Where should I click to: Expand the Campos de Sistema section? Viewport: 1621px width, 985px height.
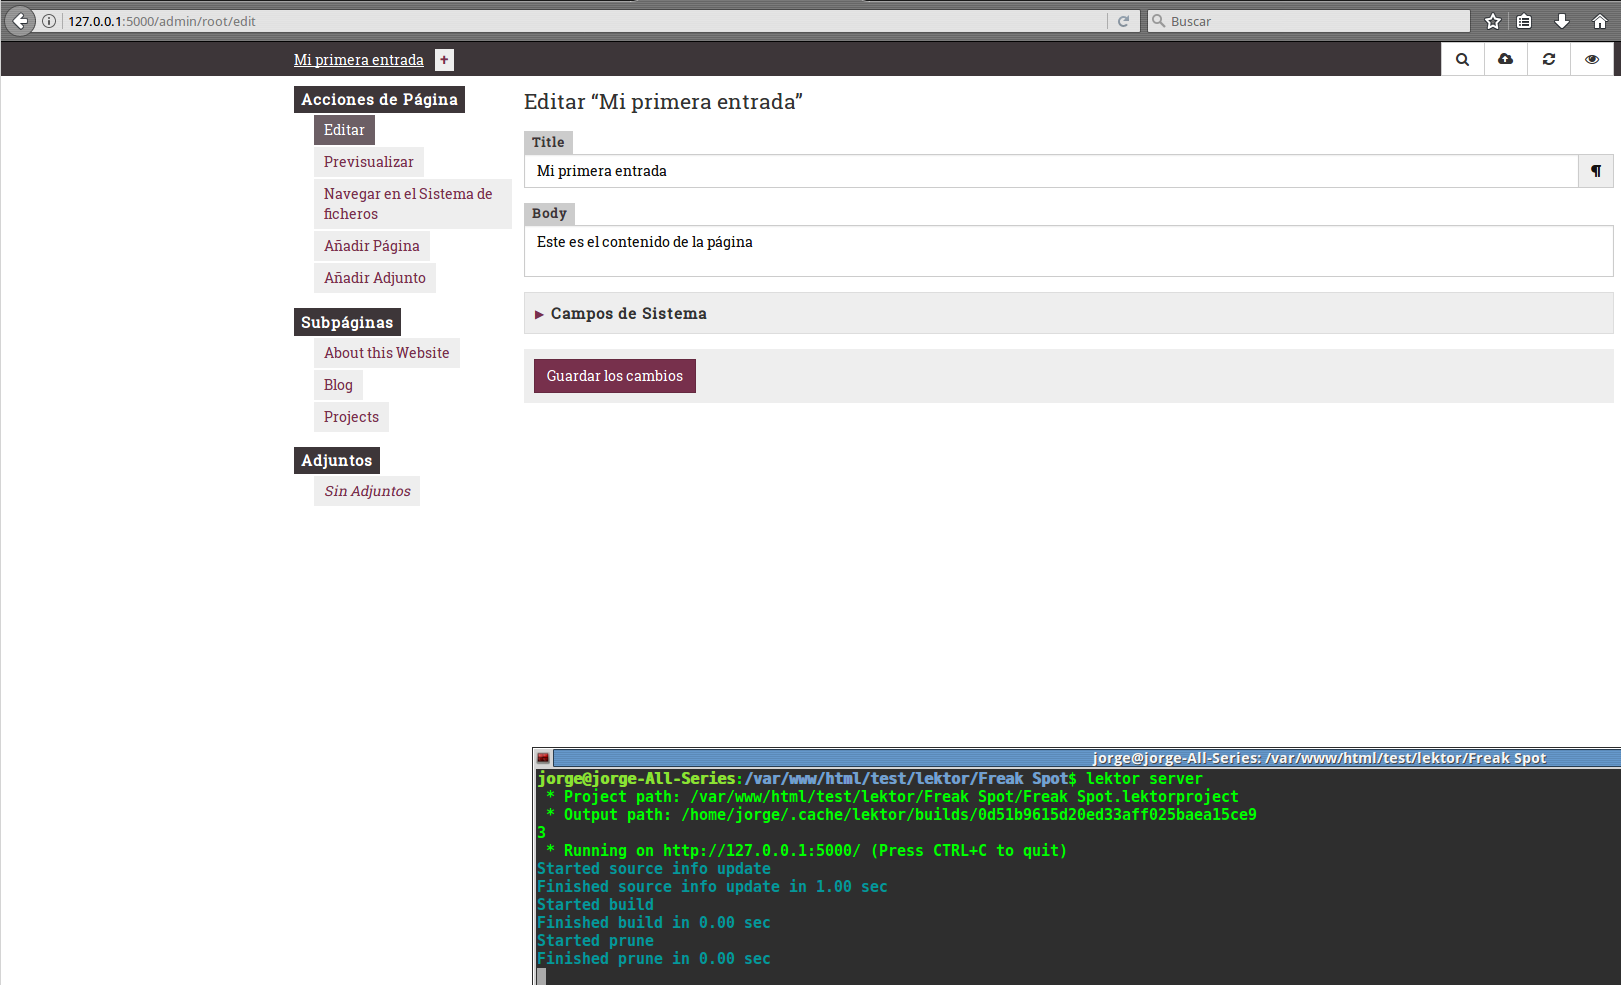point(628,314)
